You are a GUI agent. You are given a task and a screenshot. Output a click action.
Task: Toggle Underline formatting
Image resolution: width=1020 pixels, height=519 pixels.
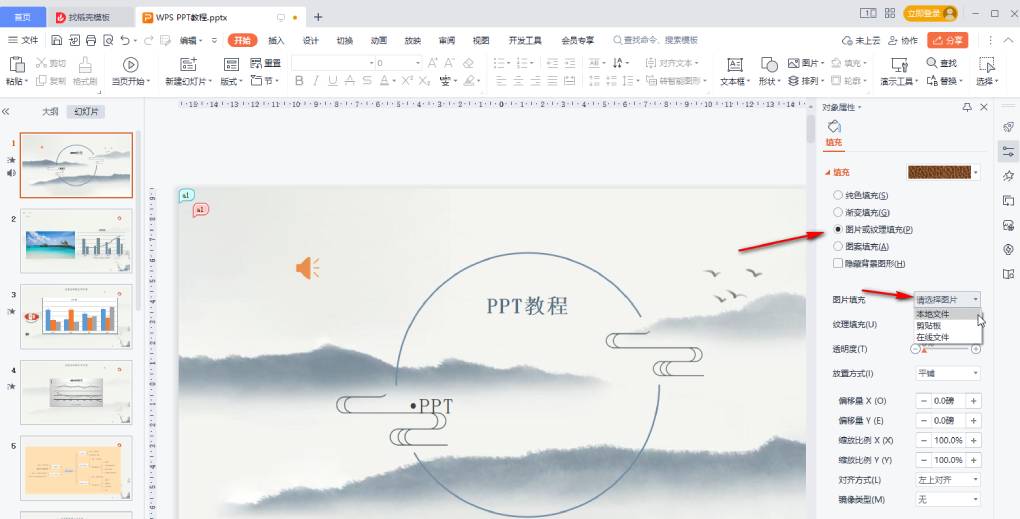[333, 81]
